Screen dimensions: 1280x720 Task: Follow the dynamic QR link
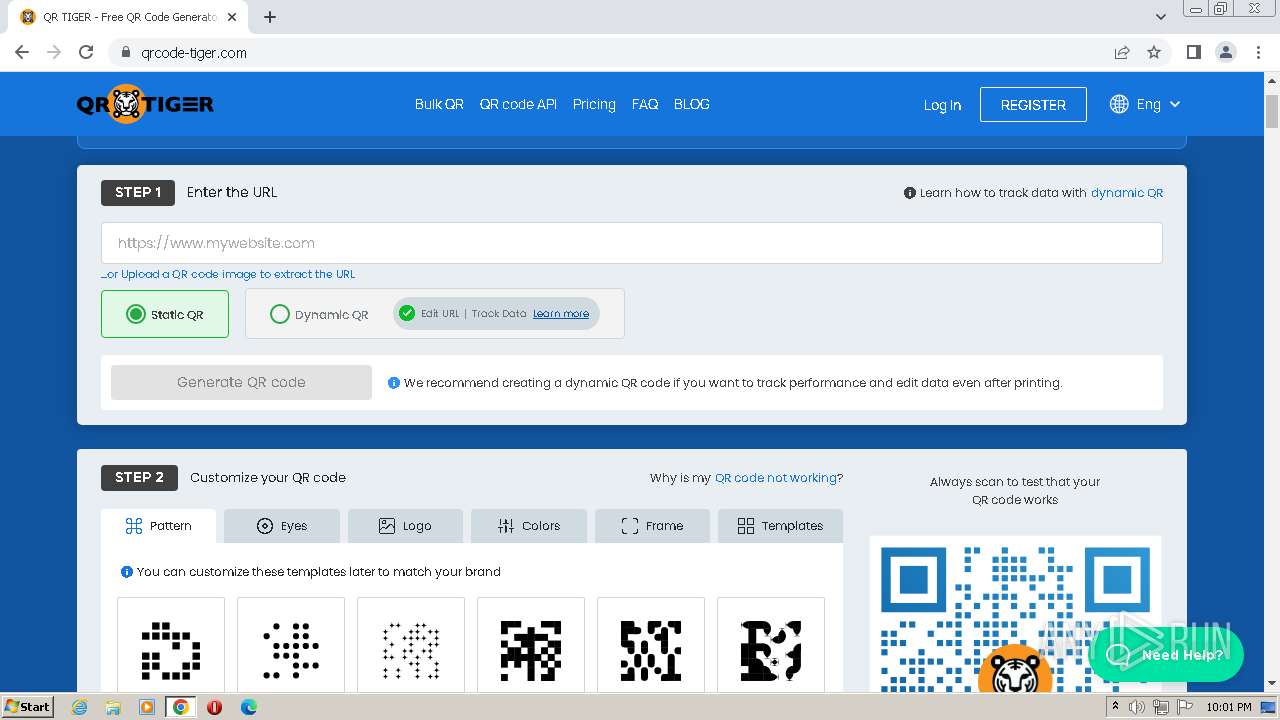pyautogui.click(x=1127, y=193)
